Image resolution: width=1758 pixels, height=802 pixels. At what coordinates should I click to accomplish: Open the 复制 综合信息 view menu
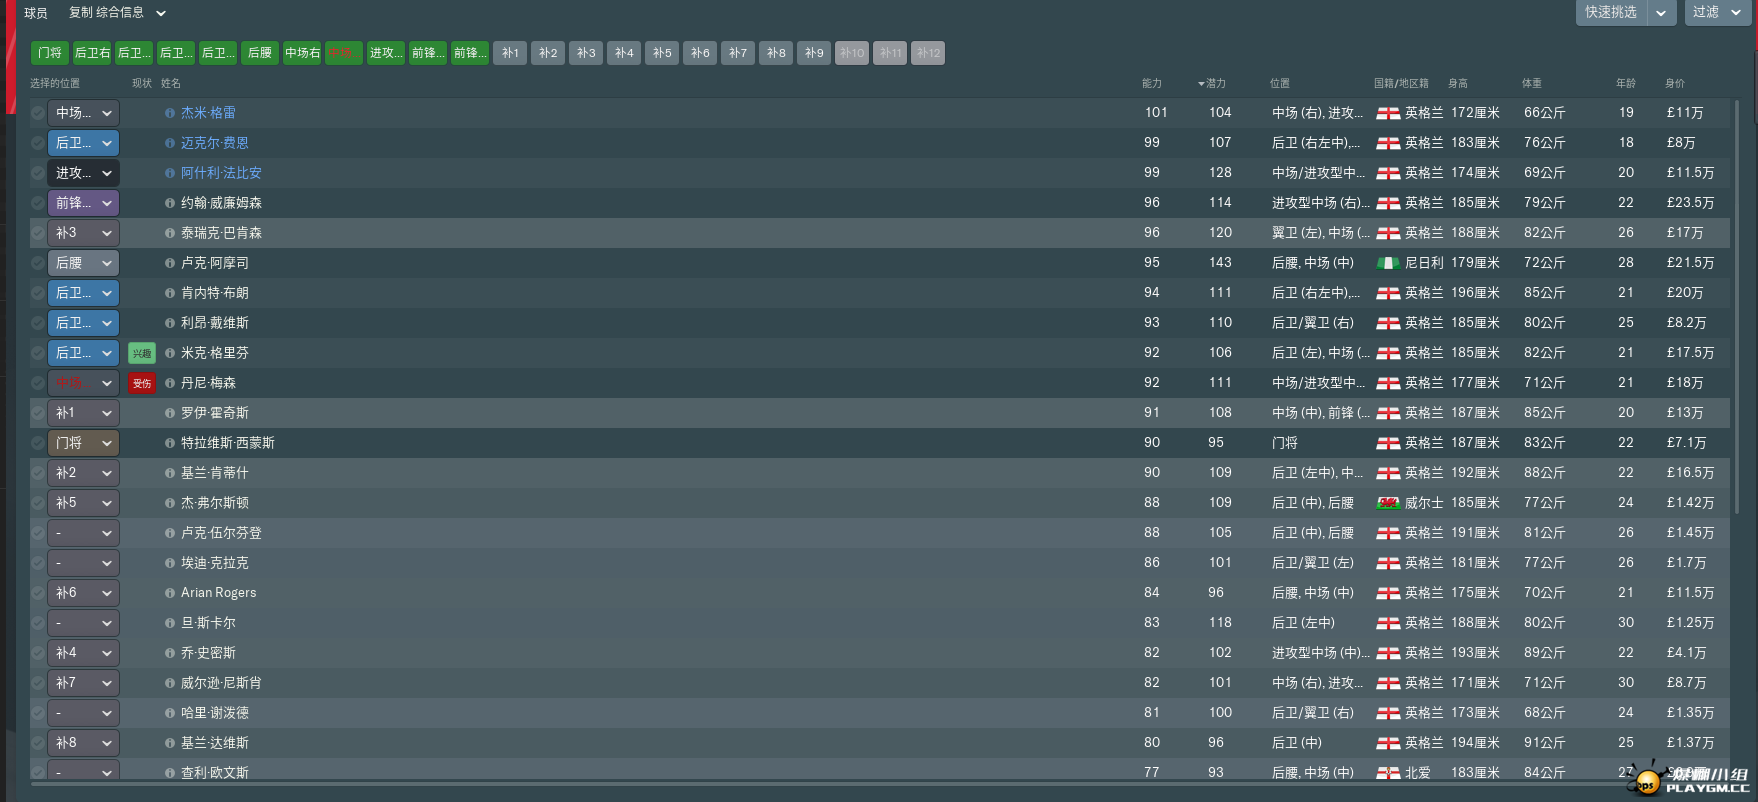[x=117, y=13]
